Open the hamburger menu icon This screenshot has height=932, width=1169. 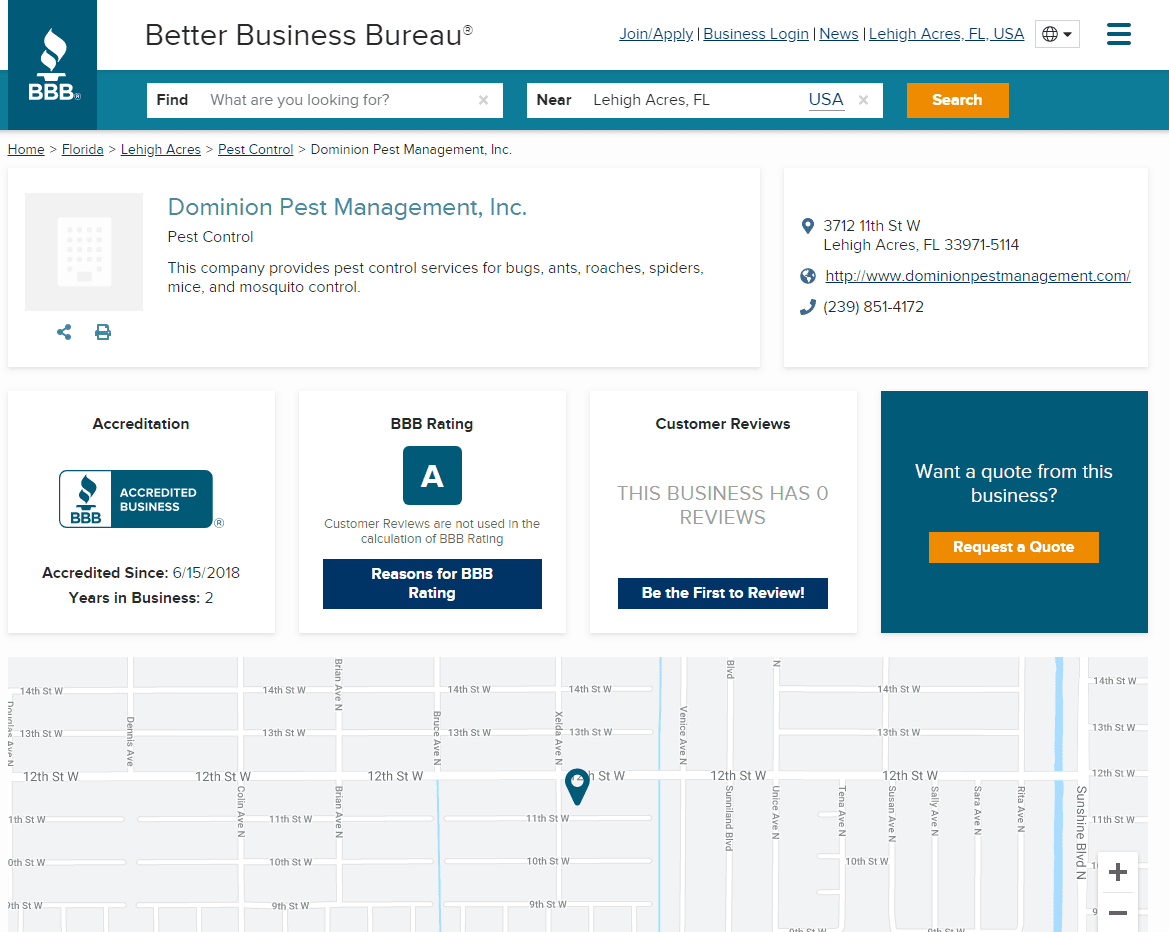pyautogui.click(x=1118, y=34)
